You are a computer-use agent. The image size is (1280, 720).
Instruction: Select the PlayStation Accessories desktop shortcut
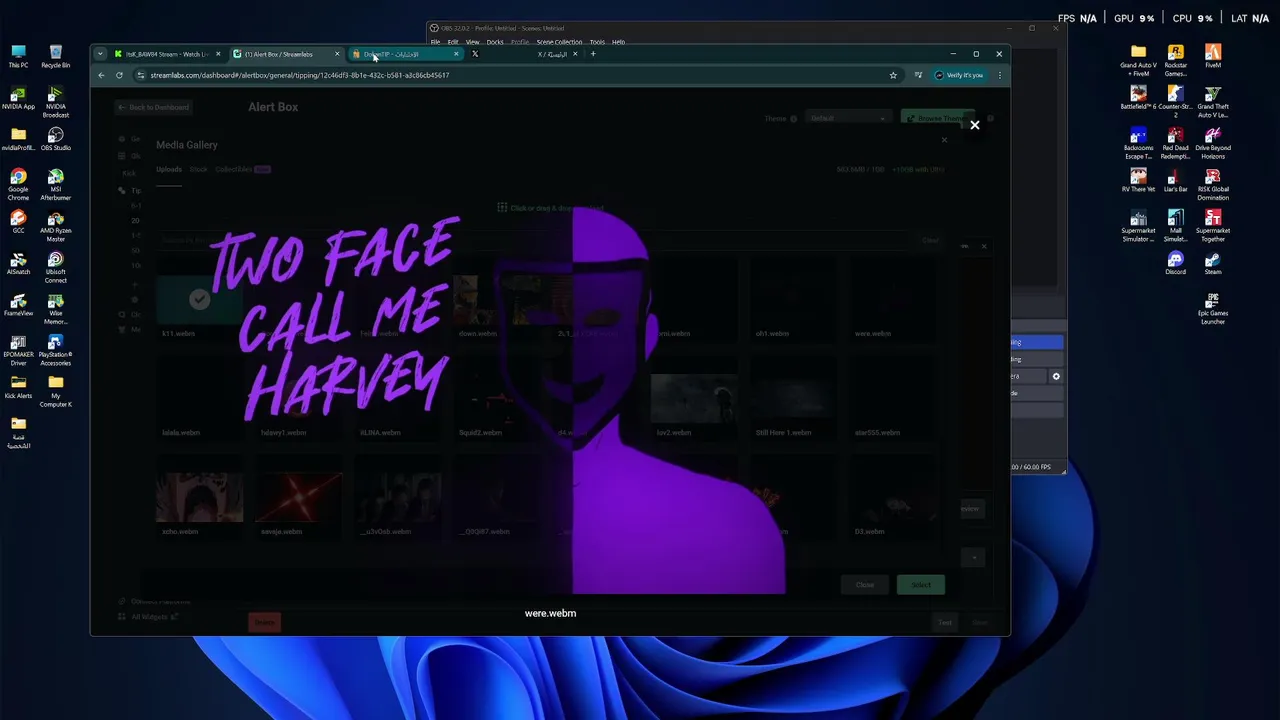tap(56, 350)
